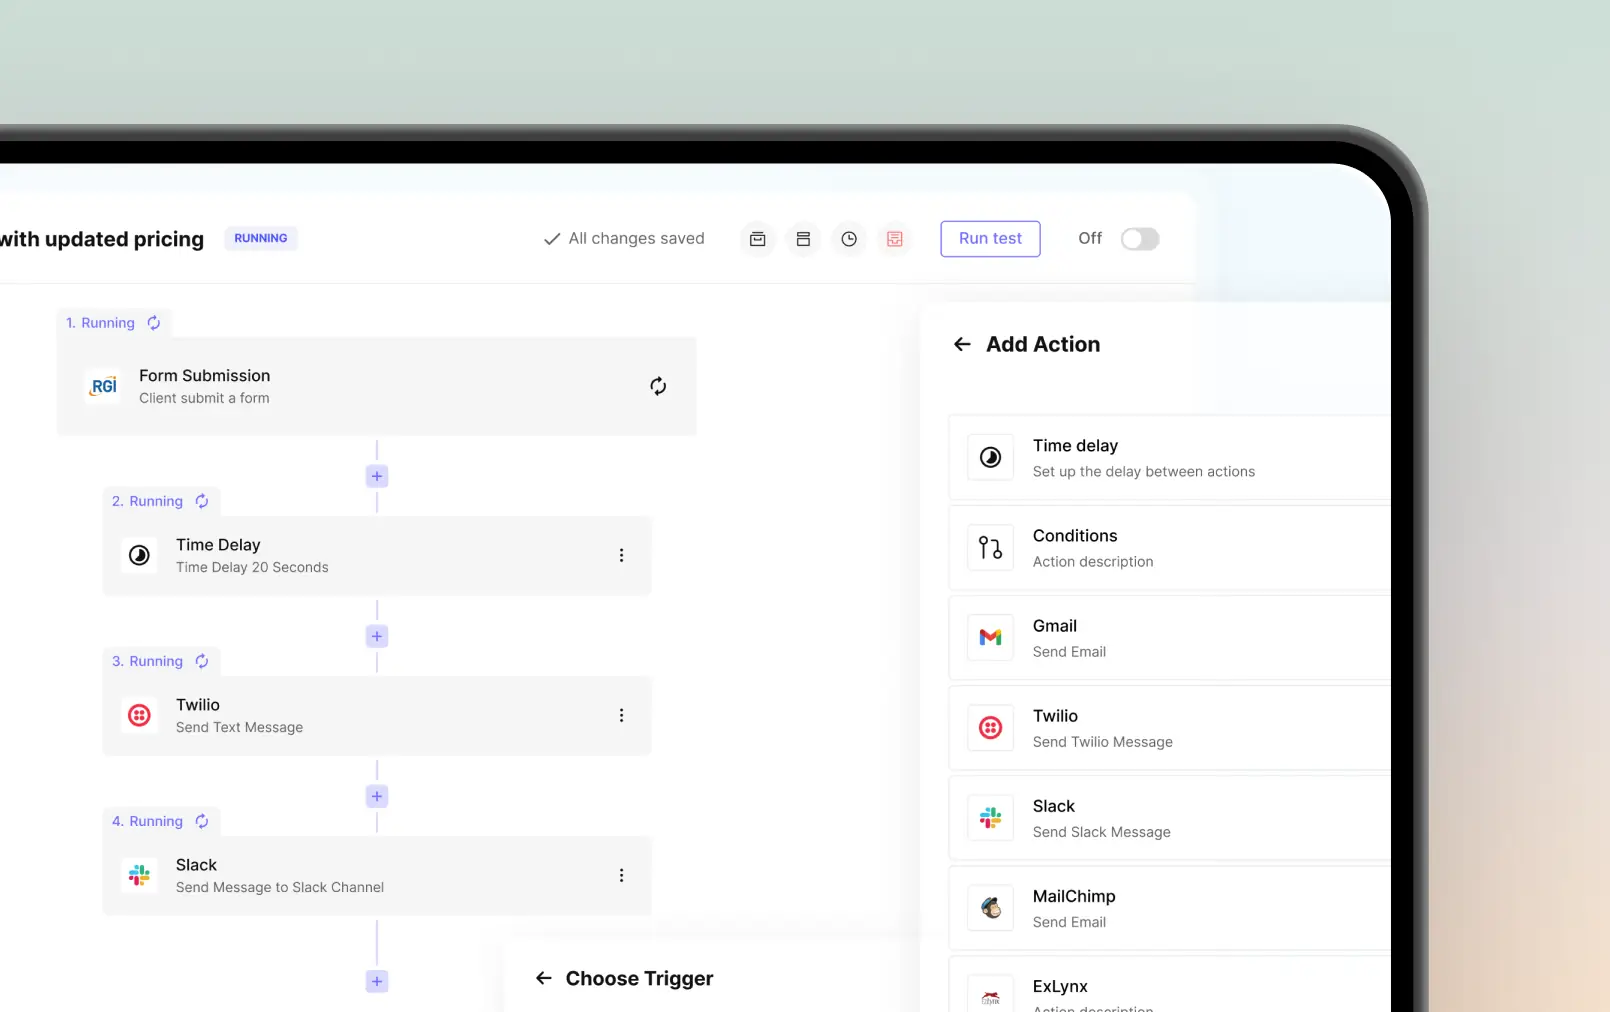Click the back arrow next to Add Action
This screenshot has width=1610, height=1012.
coord(960,344)
